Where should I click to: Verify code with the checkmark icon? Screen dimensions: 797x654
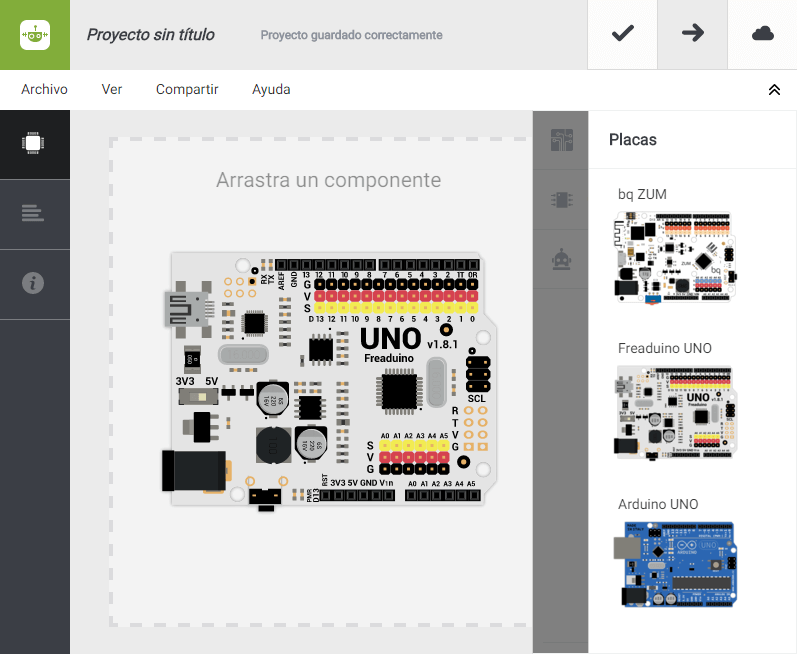point(623,34)
